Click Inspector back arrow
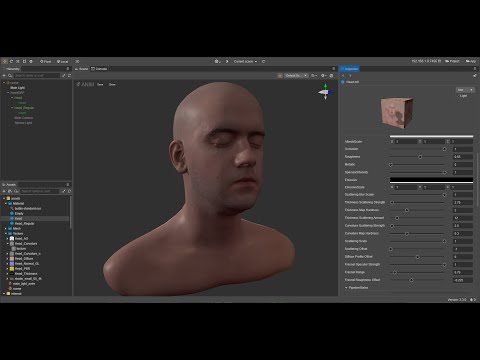The image size is (480, 360). [x=343, y=76]
